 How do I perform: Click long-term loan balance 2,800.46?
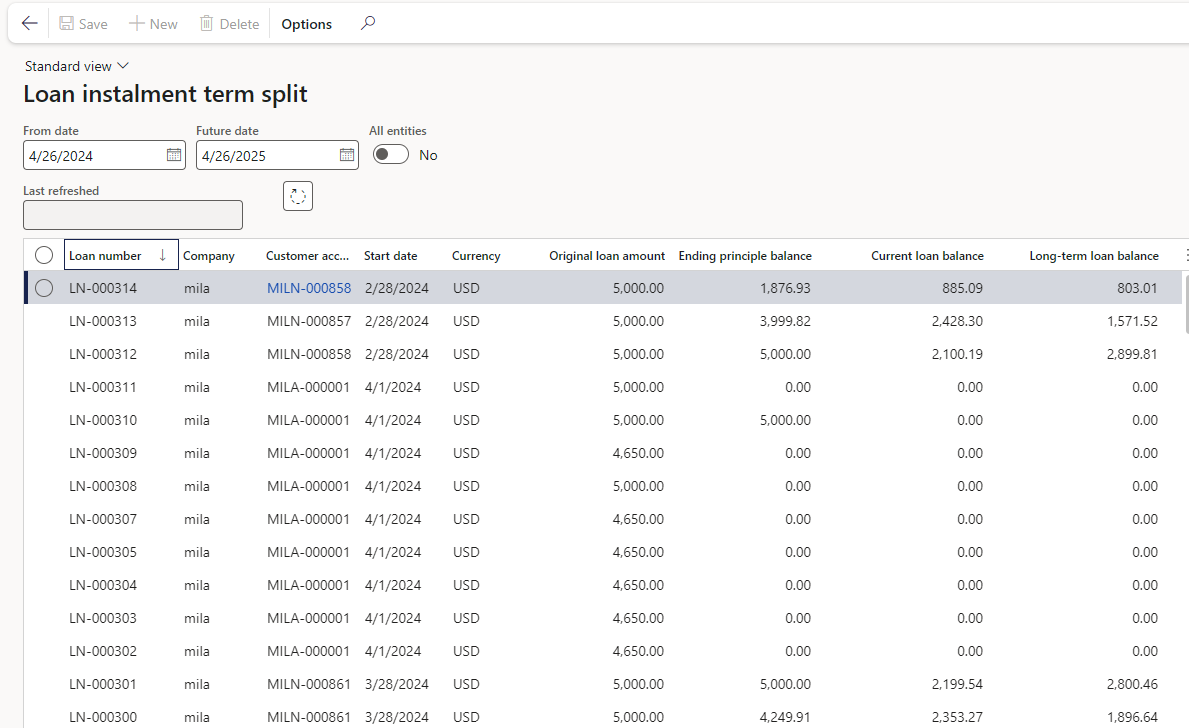1132,684
